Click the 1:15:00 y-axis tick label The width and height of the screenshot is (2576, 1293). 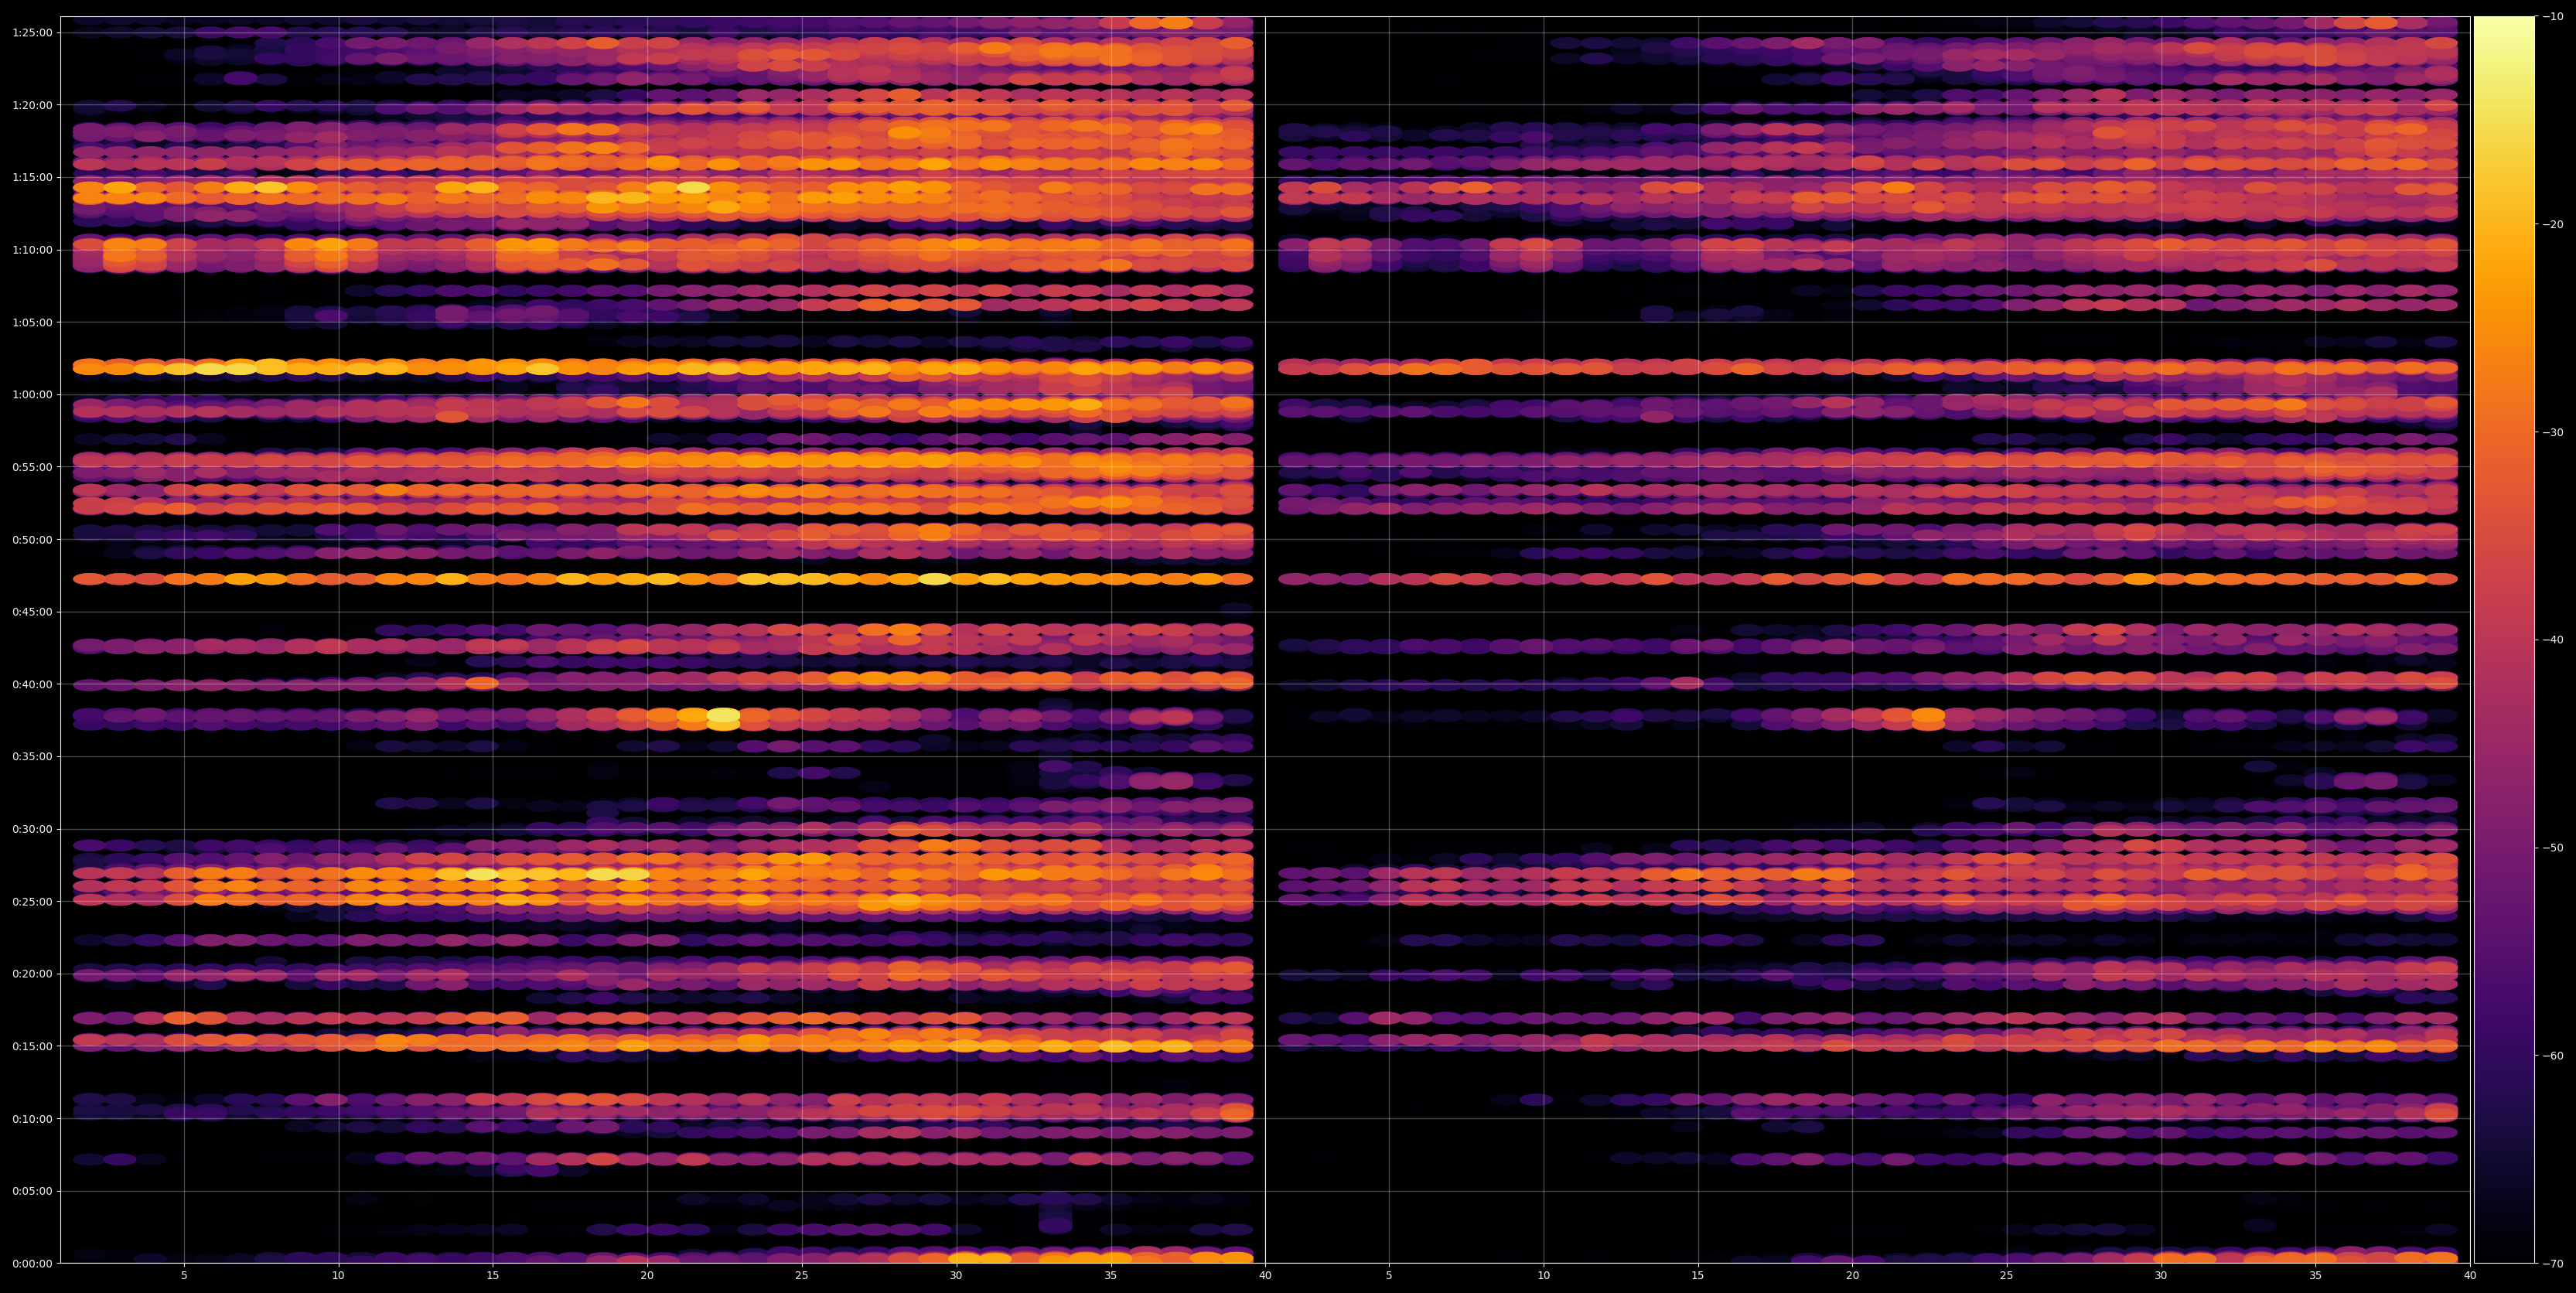click(x=33, y=177)
